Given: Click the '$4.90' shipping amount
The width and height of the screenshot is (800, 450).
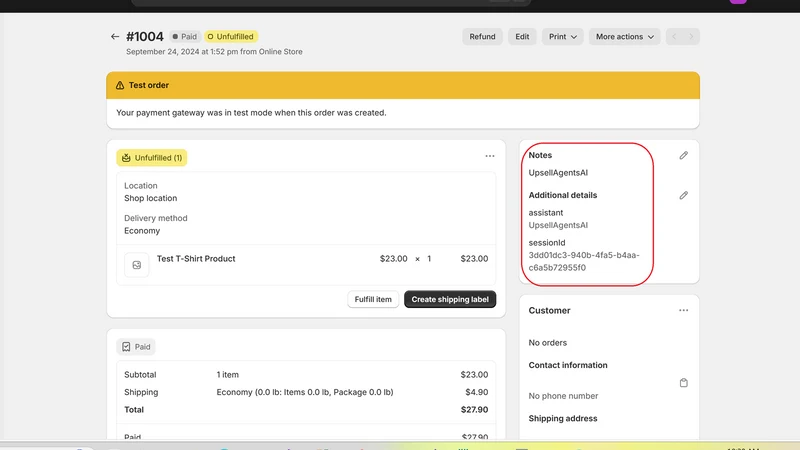Looking at the screenshot, I should point(477,392).
